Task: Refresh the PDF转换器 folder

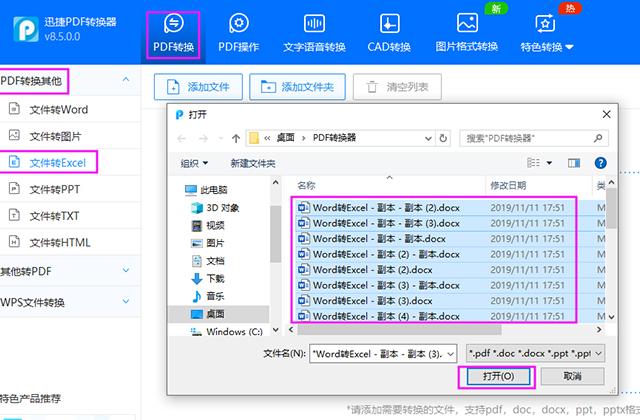Action: point(443,138)
